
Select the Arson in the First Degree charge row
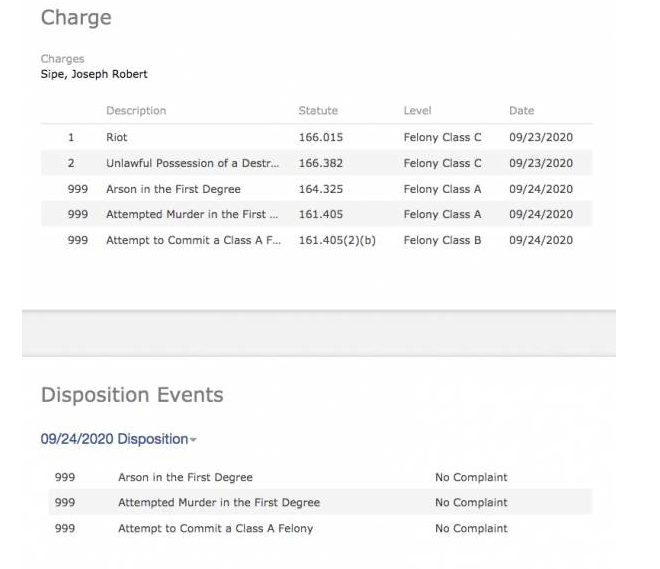317,189
